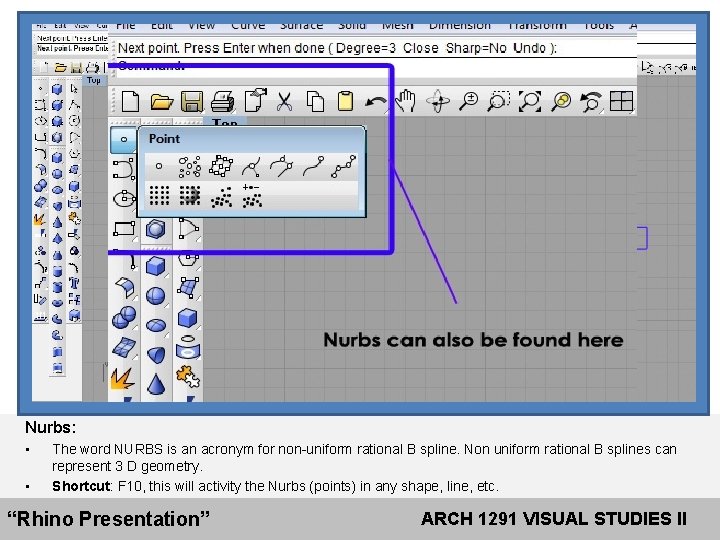Select the surface from corner points icon
The width and height of the screenshot is (720, 540).
[x=188, y=287]
